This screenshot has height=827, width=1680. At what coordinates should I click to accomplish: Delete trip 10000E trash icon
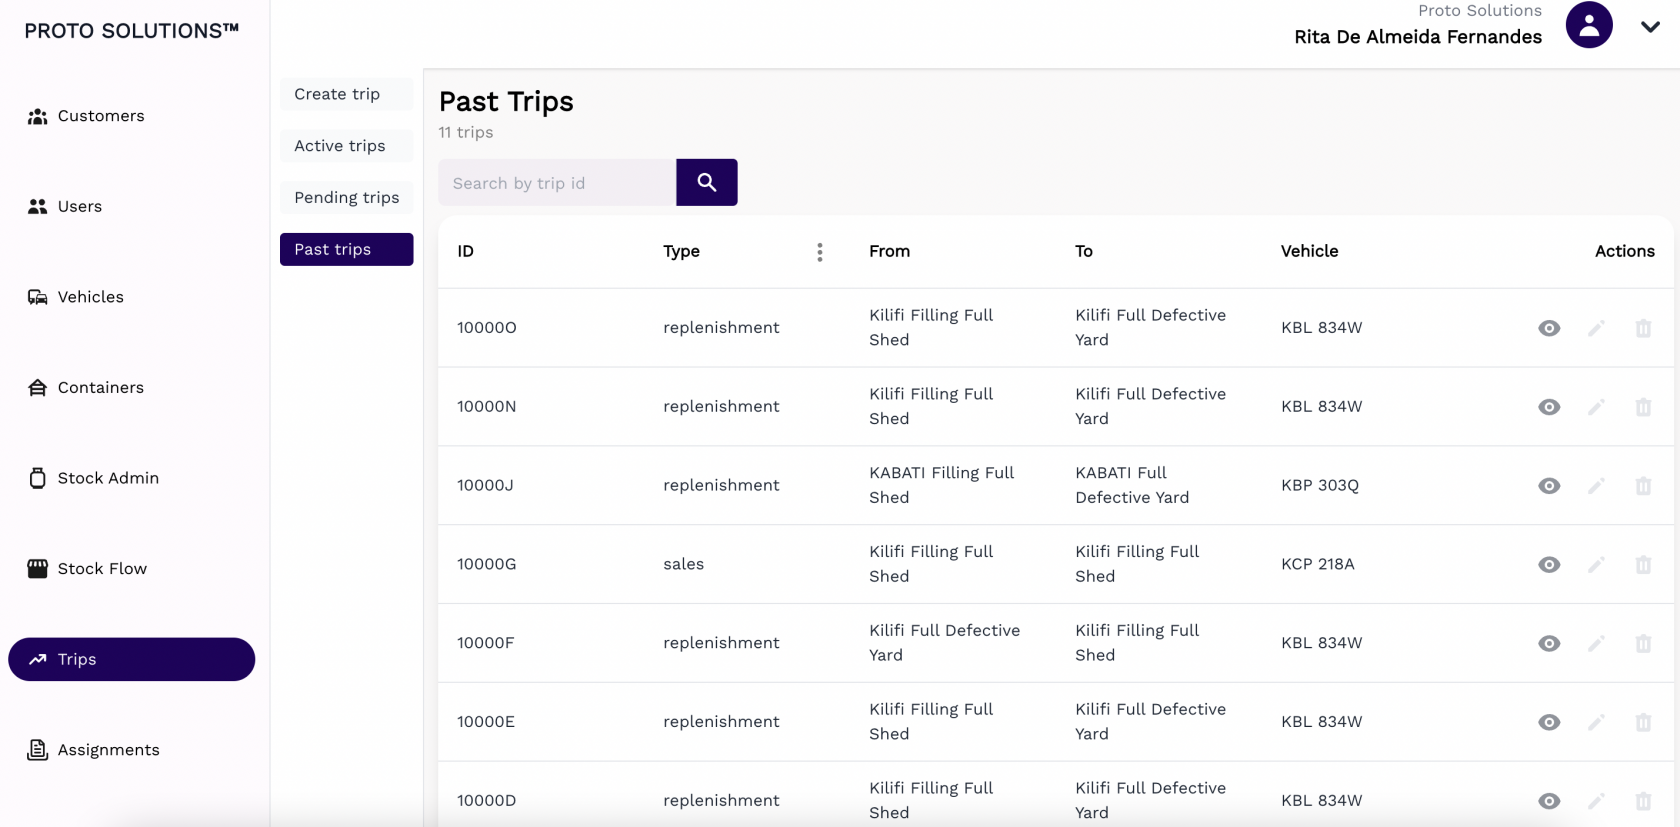(x=1643, y=722)
